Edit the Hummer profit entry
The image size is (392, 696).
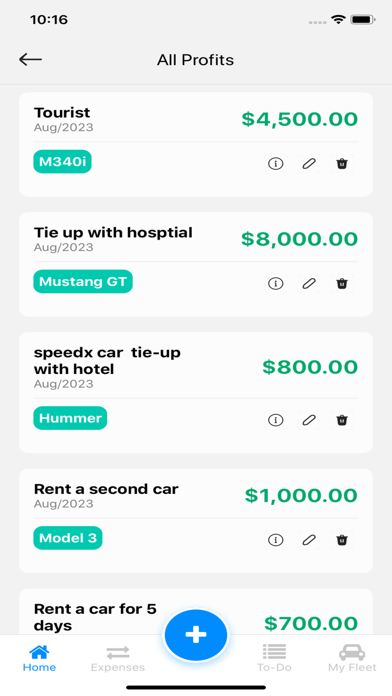click(309, 420)
